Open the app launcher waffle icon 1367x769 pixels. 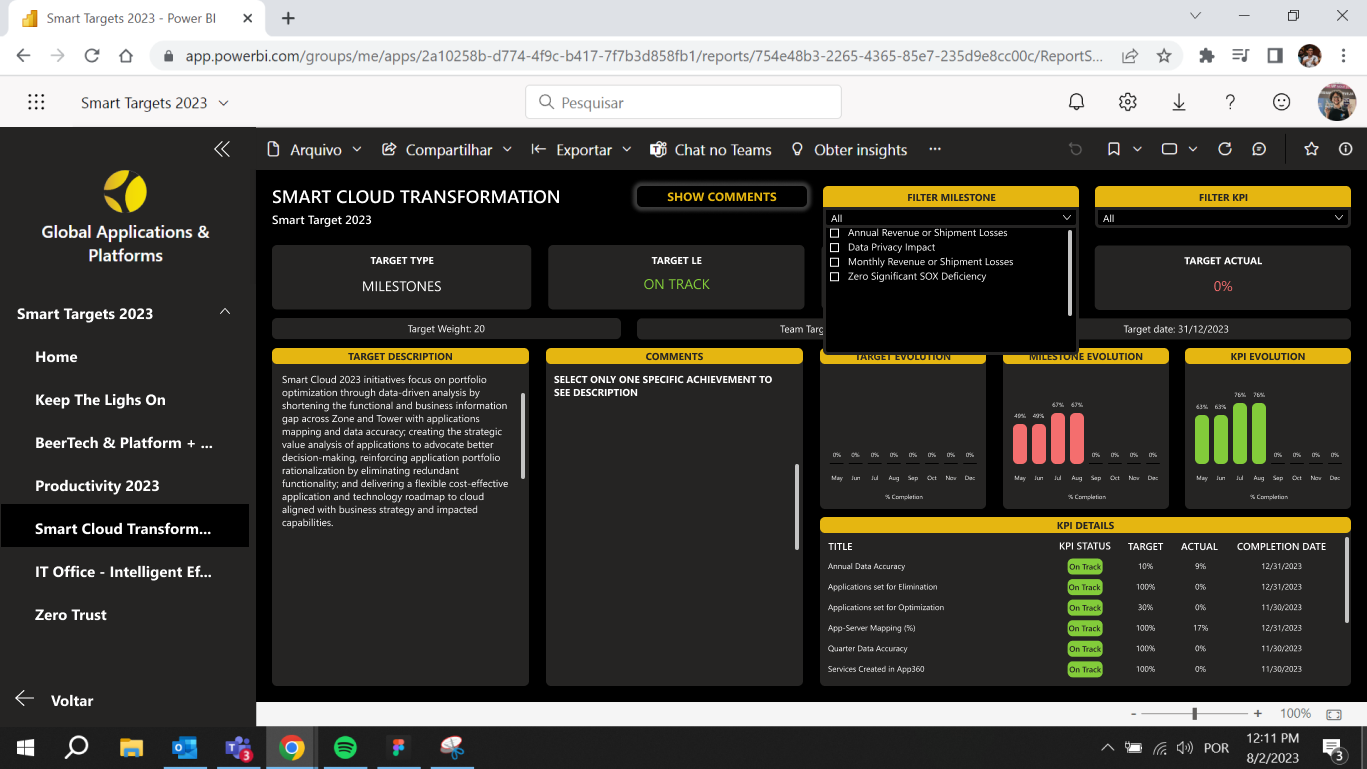pos(36,102)
